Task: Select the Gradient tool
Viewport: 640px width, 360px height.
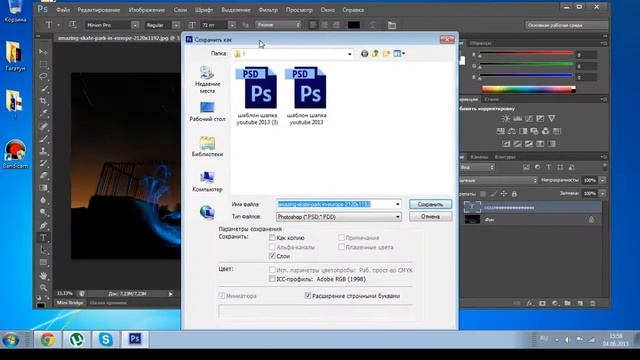Action: tap(43, 188)
